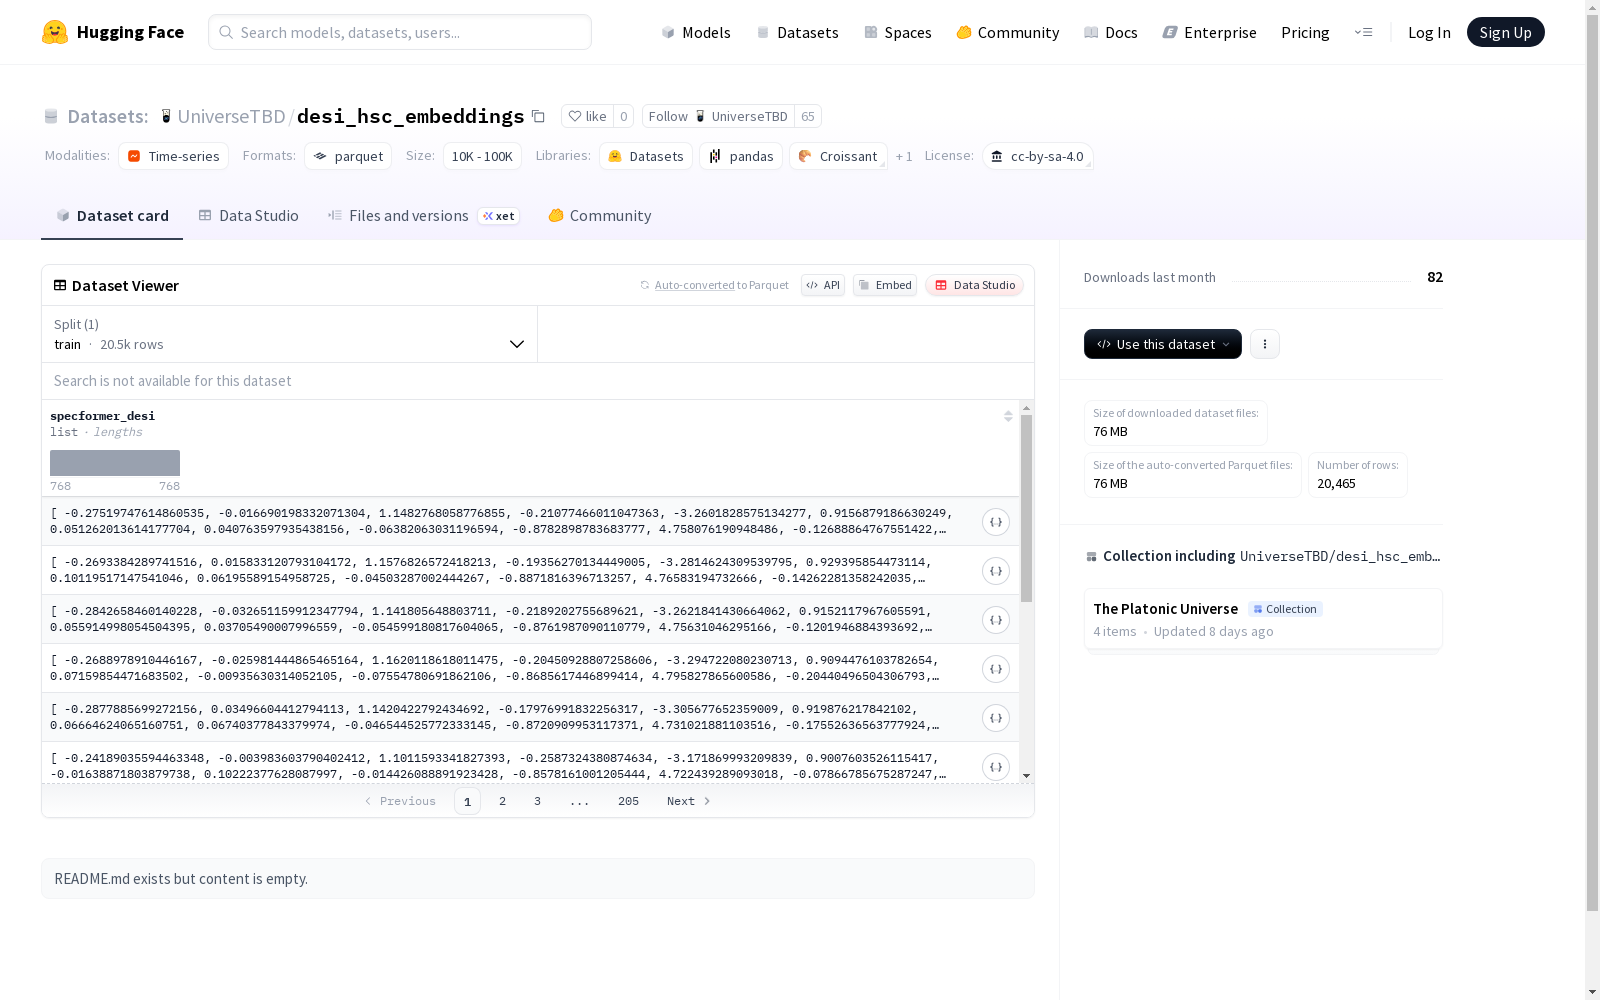This screenshot has height=1000, width=1600.
Task: Click the Sign Up button
Action: (1506, 32)
